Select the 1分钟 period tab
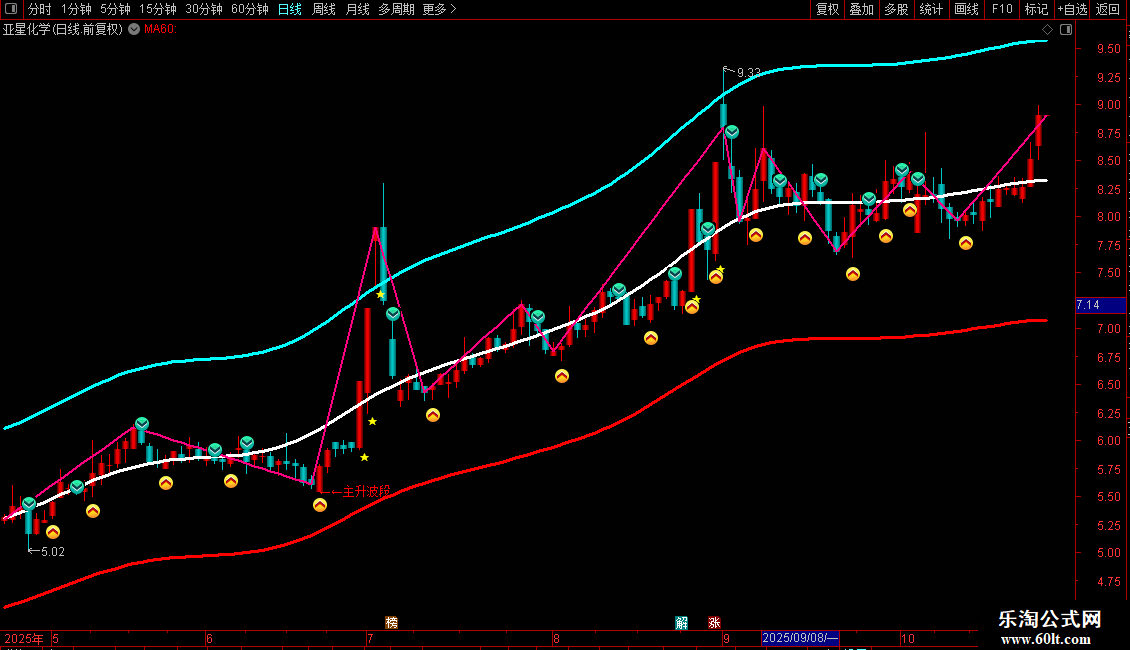Viewport: 1130px width, 650px height. pyautogui.click(x=76, y=9)
